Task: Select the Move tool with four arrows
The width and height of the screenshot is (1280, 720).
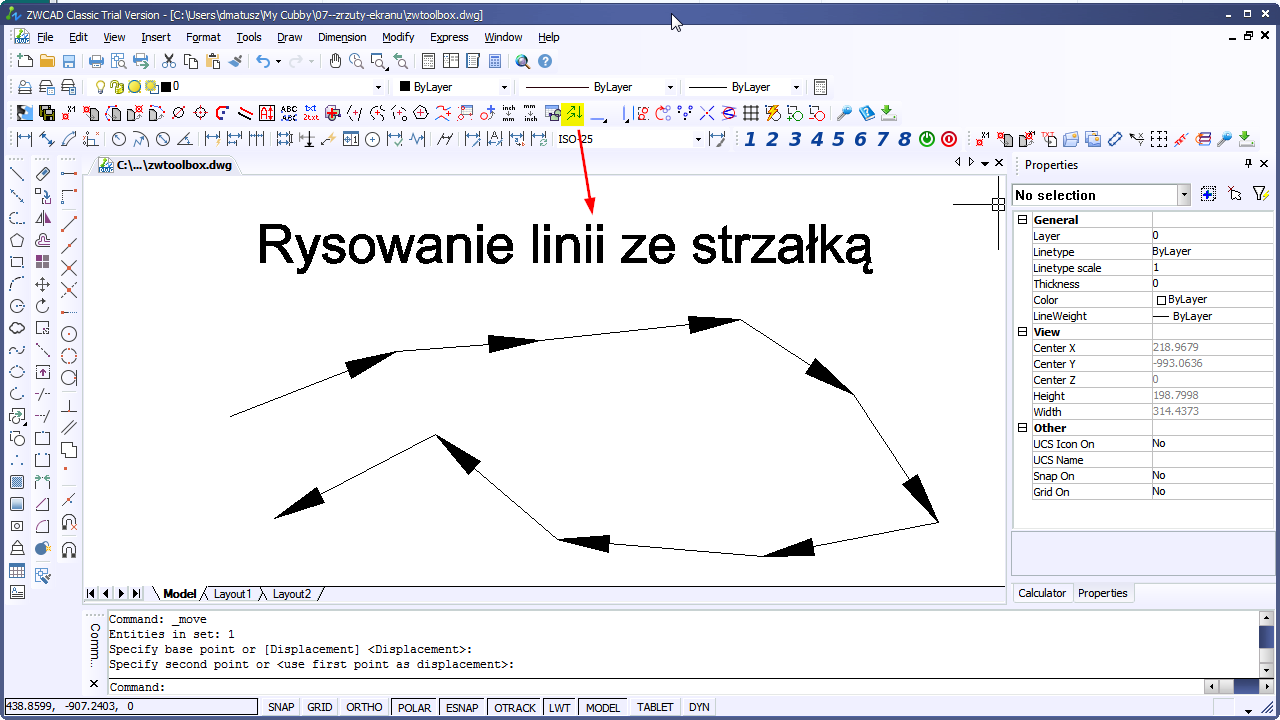Action: (43, 284)
